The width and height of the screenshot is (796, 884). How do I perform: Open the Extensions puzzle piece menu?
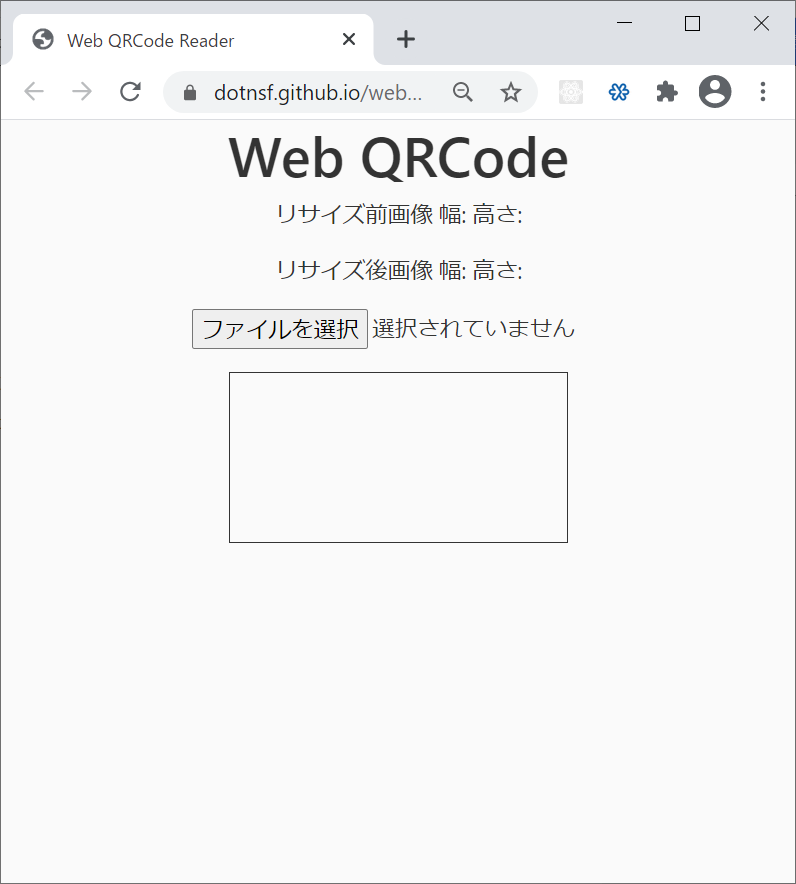tap(667, 92)
